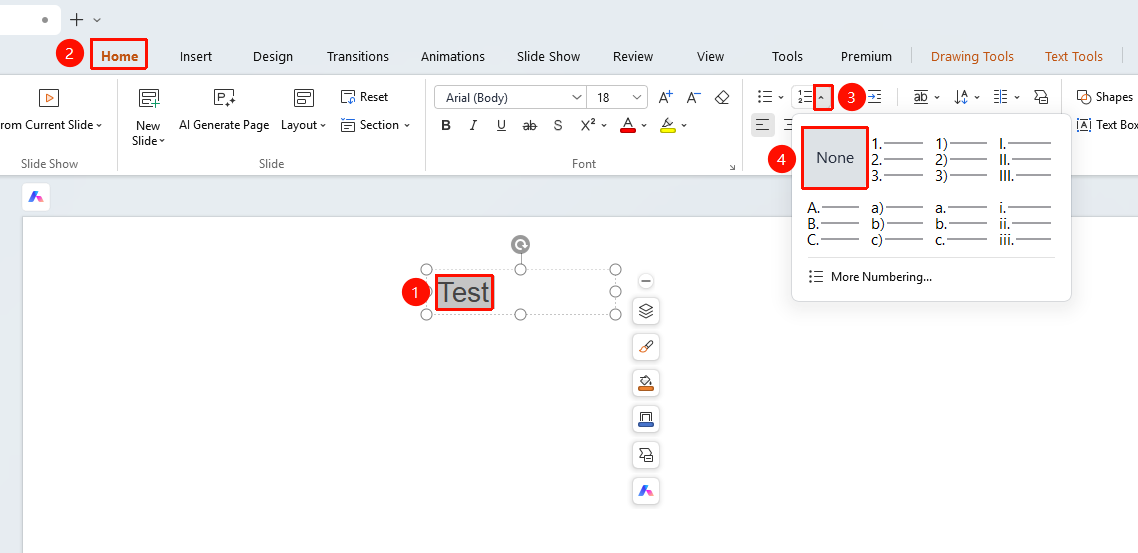Expand the bullets dropdown arrow

(781, 97)
